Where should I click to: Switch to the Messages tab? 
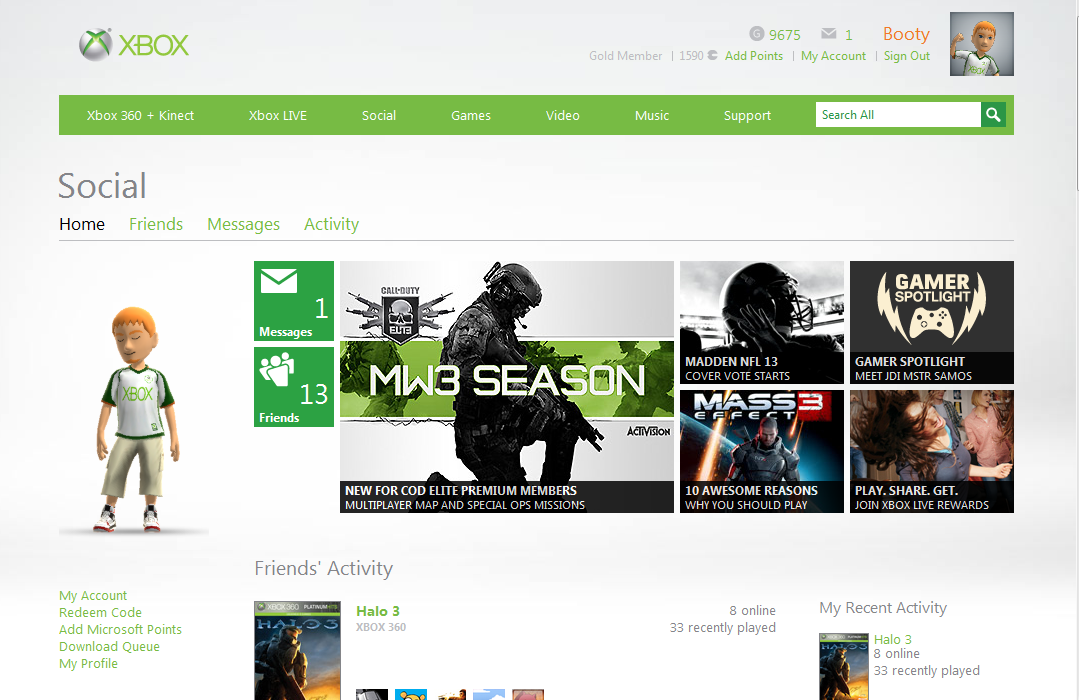point(244,224)
